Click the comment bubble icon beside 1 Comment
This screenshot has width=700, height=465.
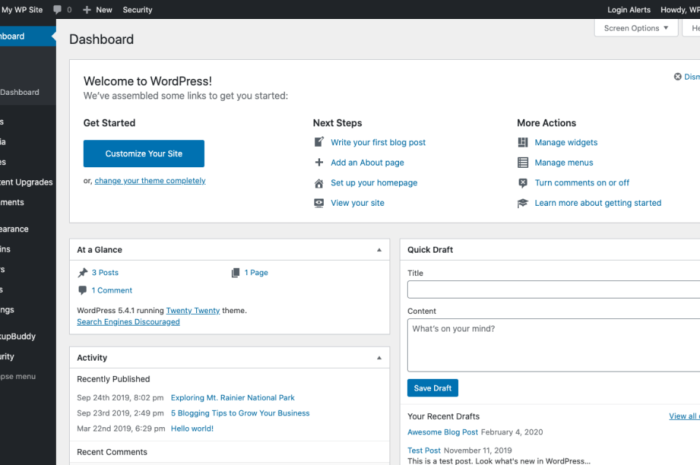pos(83,290)
